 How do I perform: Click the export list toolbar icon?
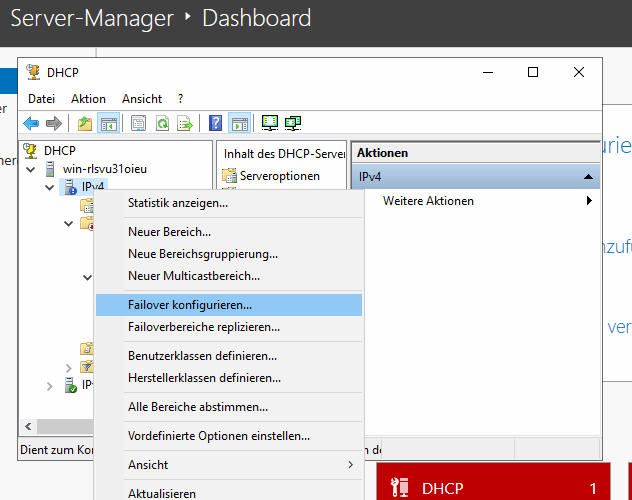click(x=185, y=124)
